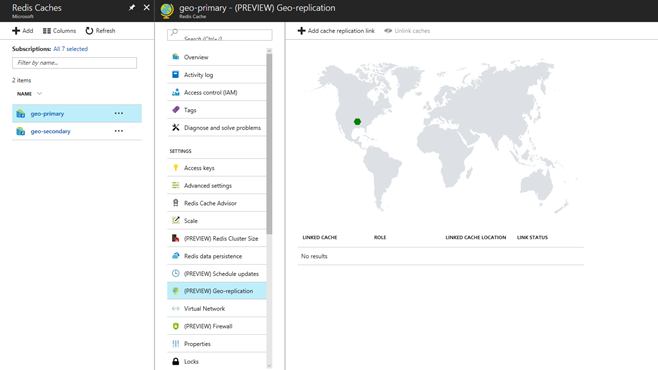Click the Unlink caches button
This screenshot has width=658, height=370.
407,31
